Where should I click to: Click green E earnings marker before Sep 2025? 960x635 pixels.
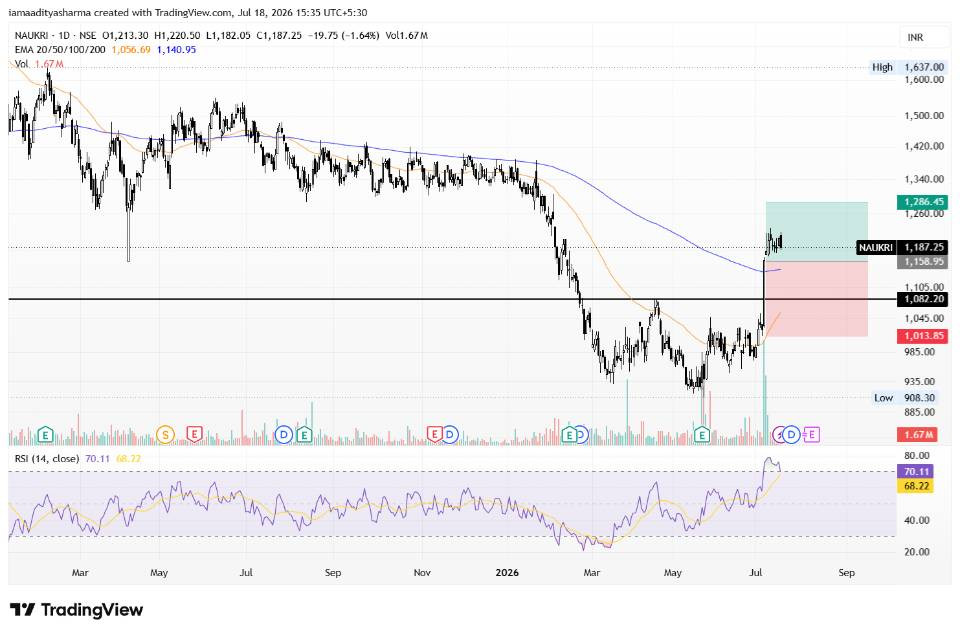[304, 435]
